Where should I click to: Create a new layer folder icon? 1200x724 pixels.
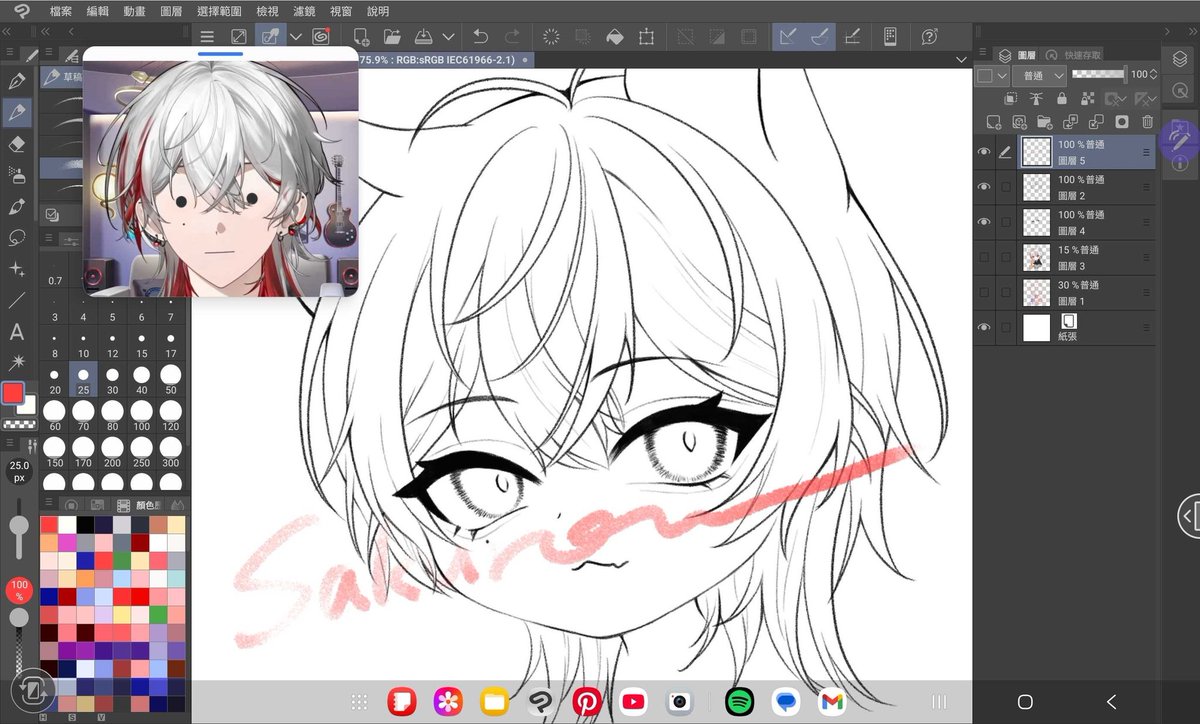pyautogui.click(x=1045, y=122)
